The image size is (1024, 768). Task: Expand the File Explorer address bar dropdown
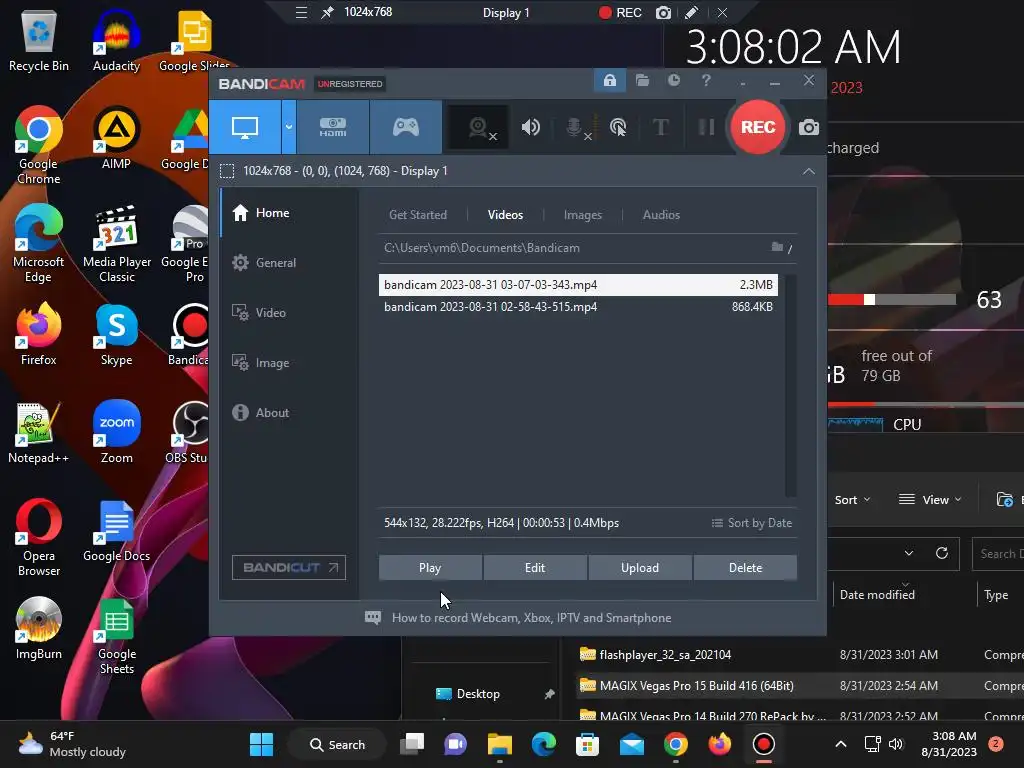pos(908,553)
